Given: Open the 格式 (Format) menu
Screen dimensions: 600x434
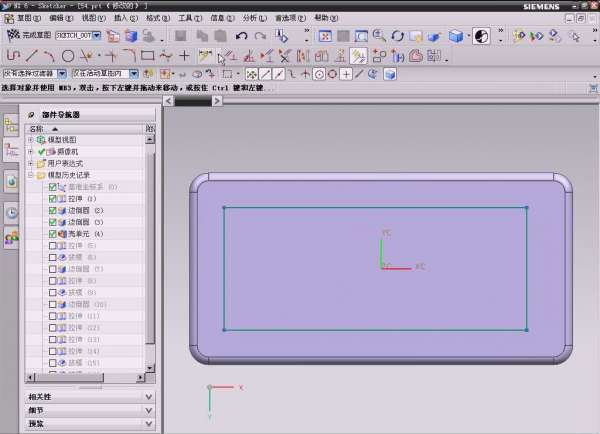Looking at the screenshot, I should pos(158,18).
